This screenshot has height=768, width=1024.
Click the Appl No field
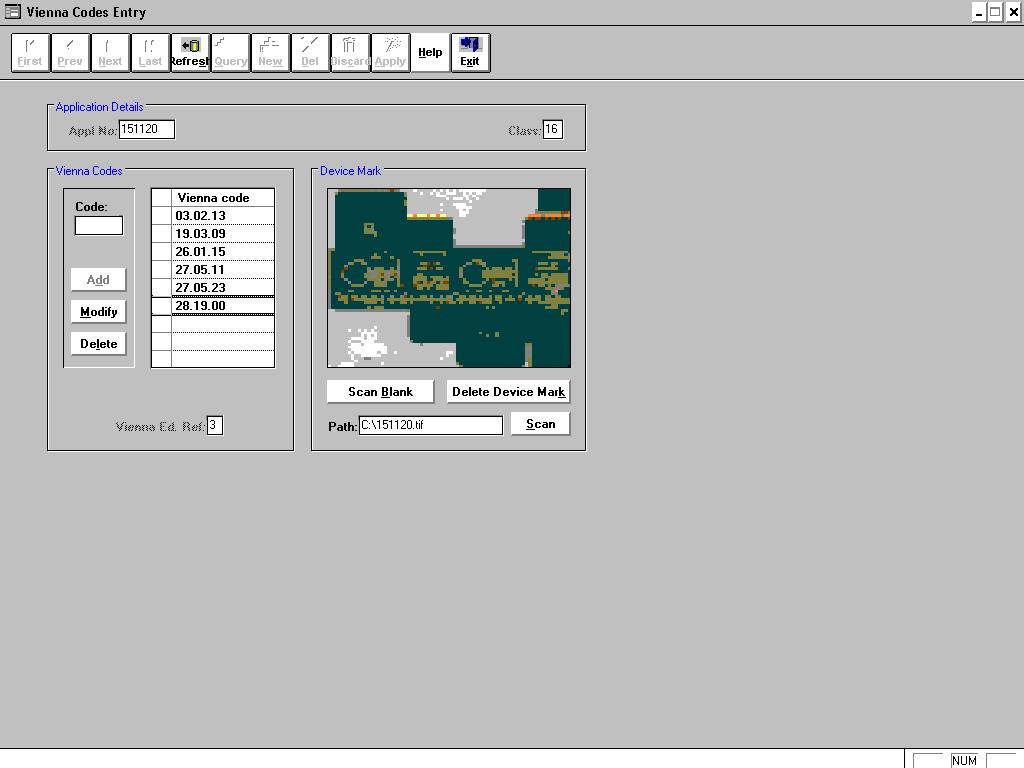pos(146,129)
